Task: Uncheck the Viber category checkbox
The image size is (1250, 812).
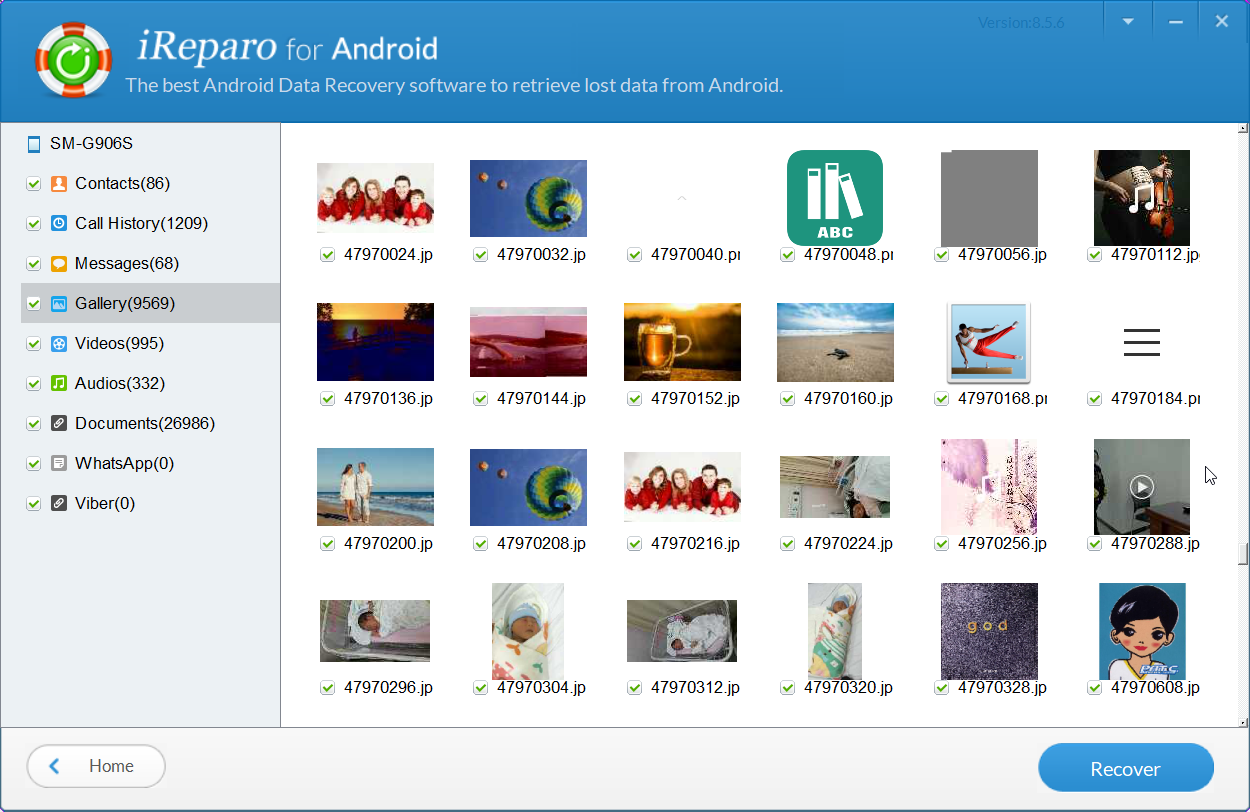Action: [x=33, y=503]
